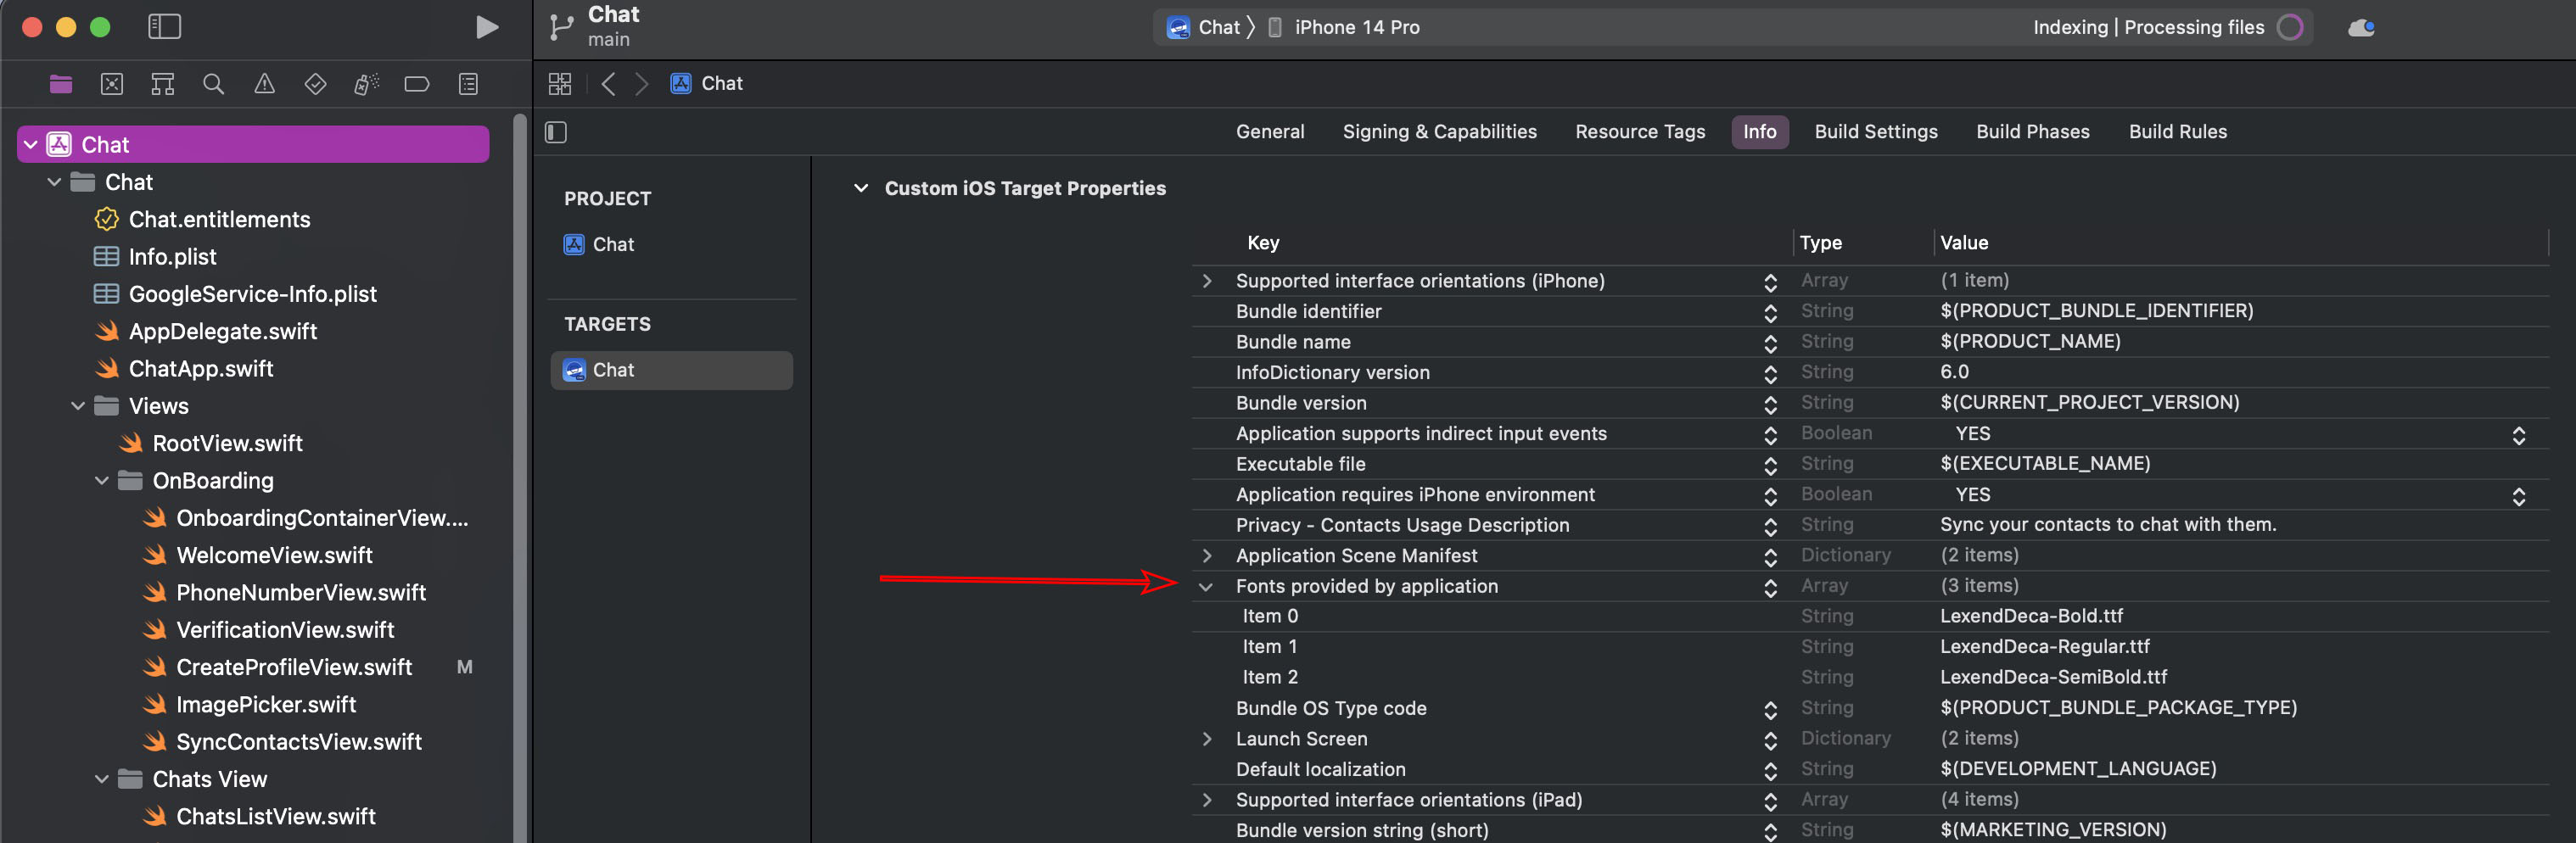The width and height of the screenshot is (2576, 843).
Task: Select the Chat scheme in toolbar
Action: point(1204,27)
